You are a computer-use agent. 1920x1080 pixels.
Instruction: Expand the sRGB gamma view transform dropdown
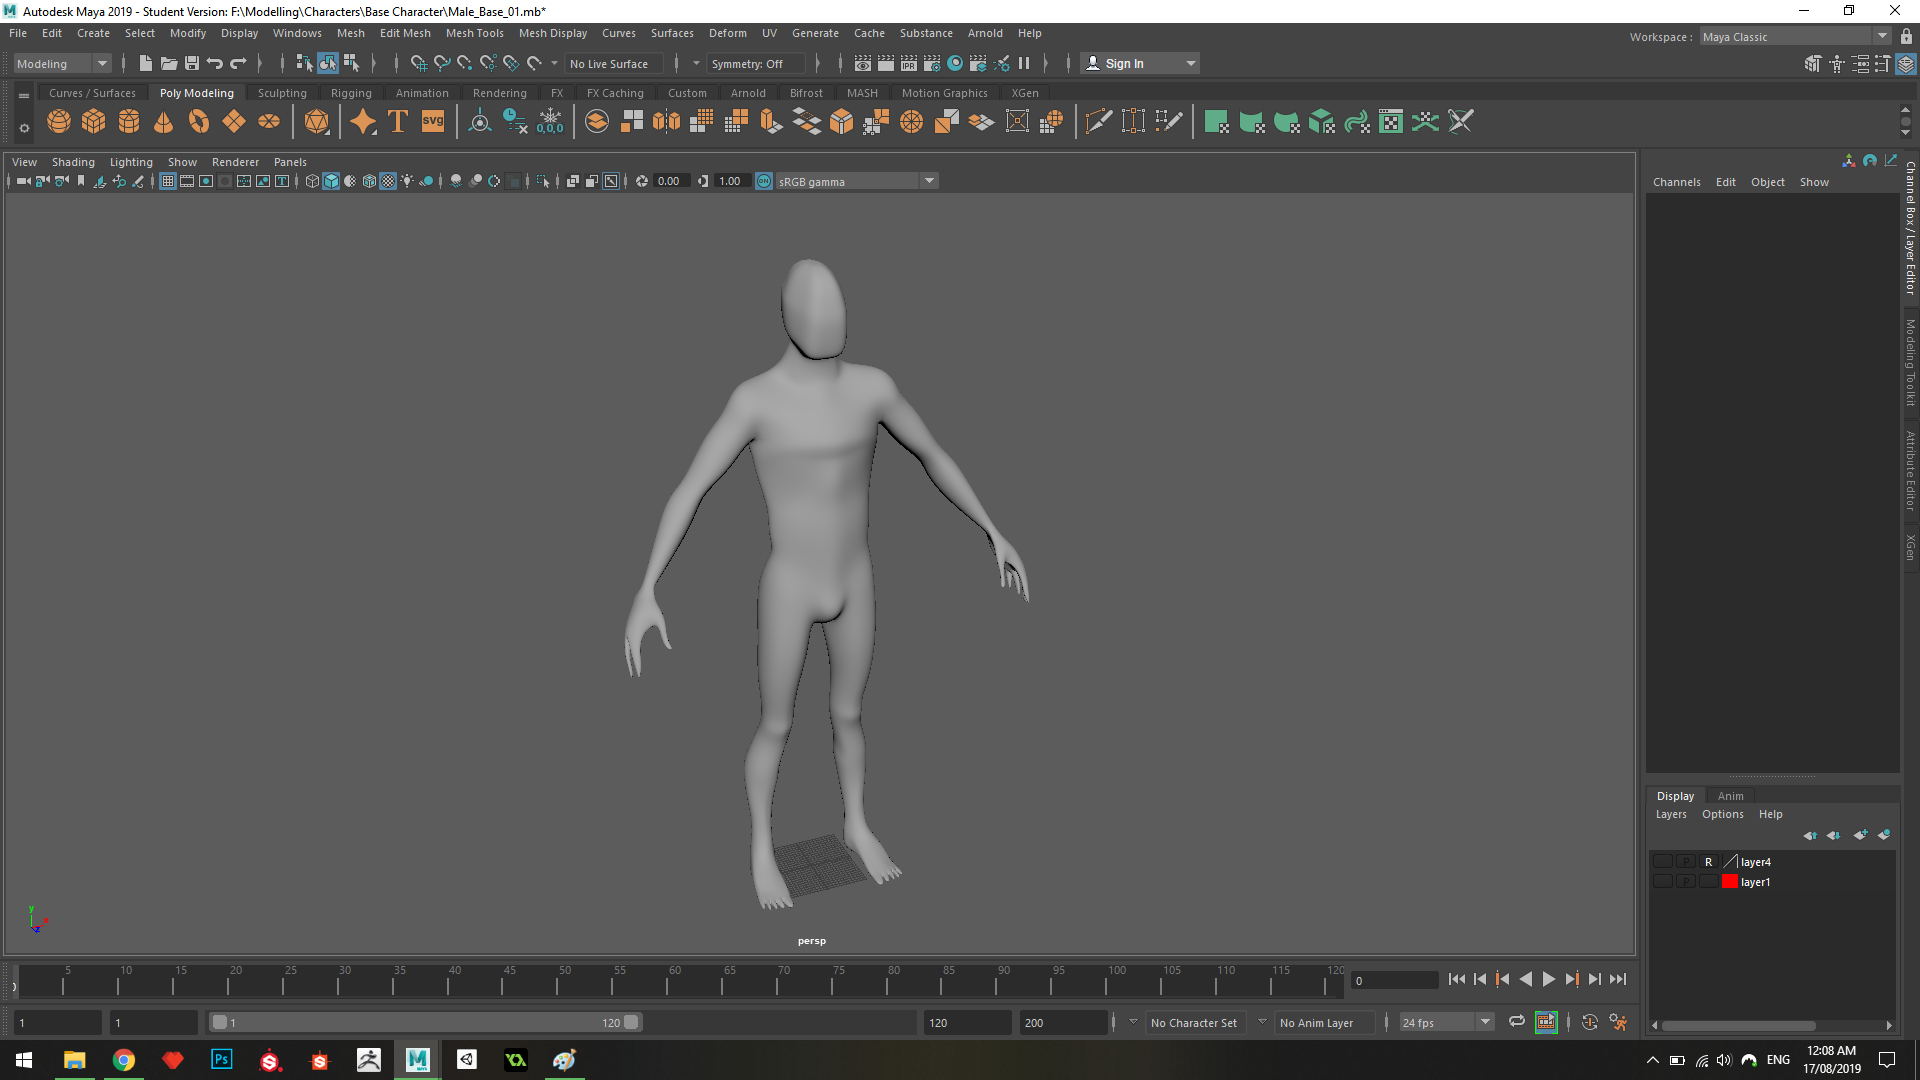point(929,181)
